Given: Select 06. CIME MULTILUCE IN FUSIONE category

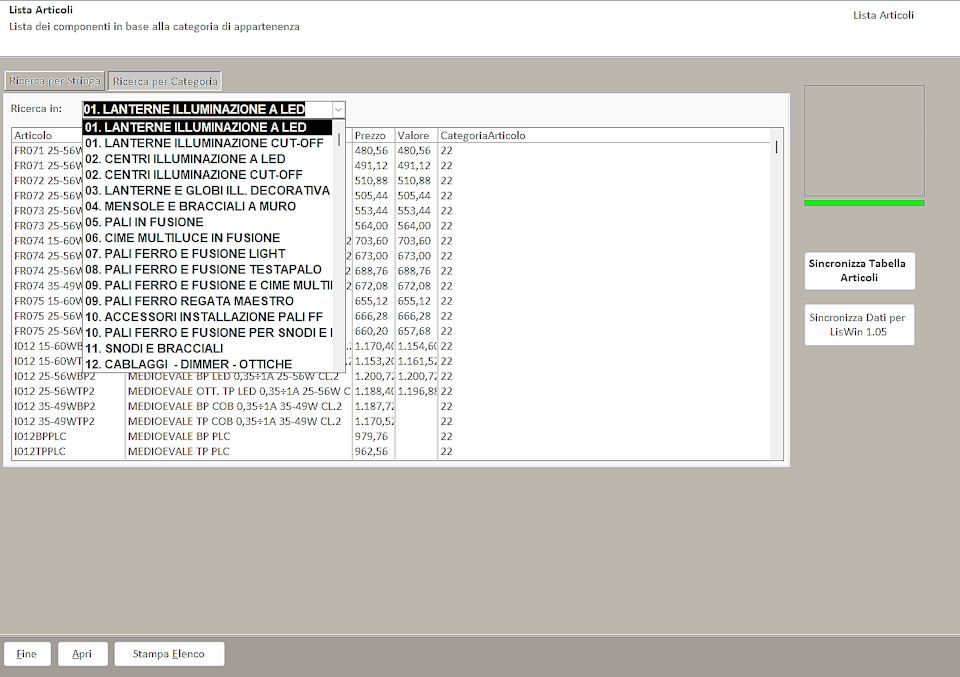Looking at the screenshot, I should pos(208,238).
